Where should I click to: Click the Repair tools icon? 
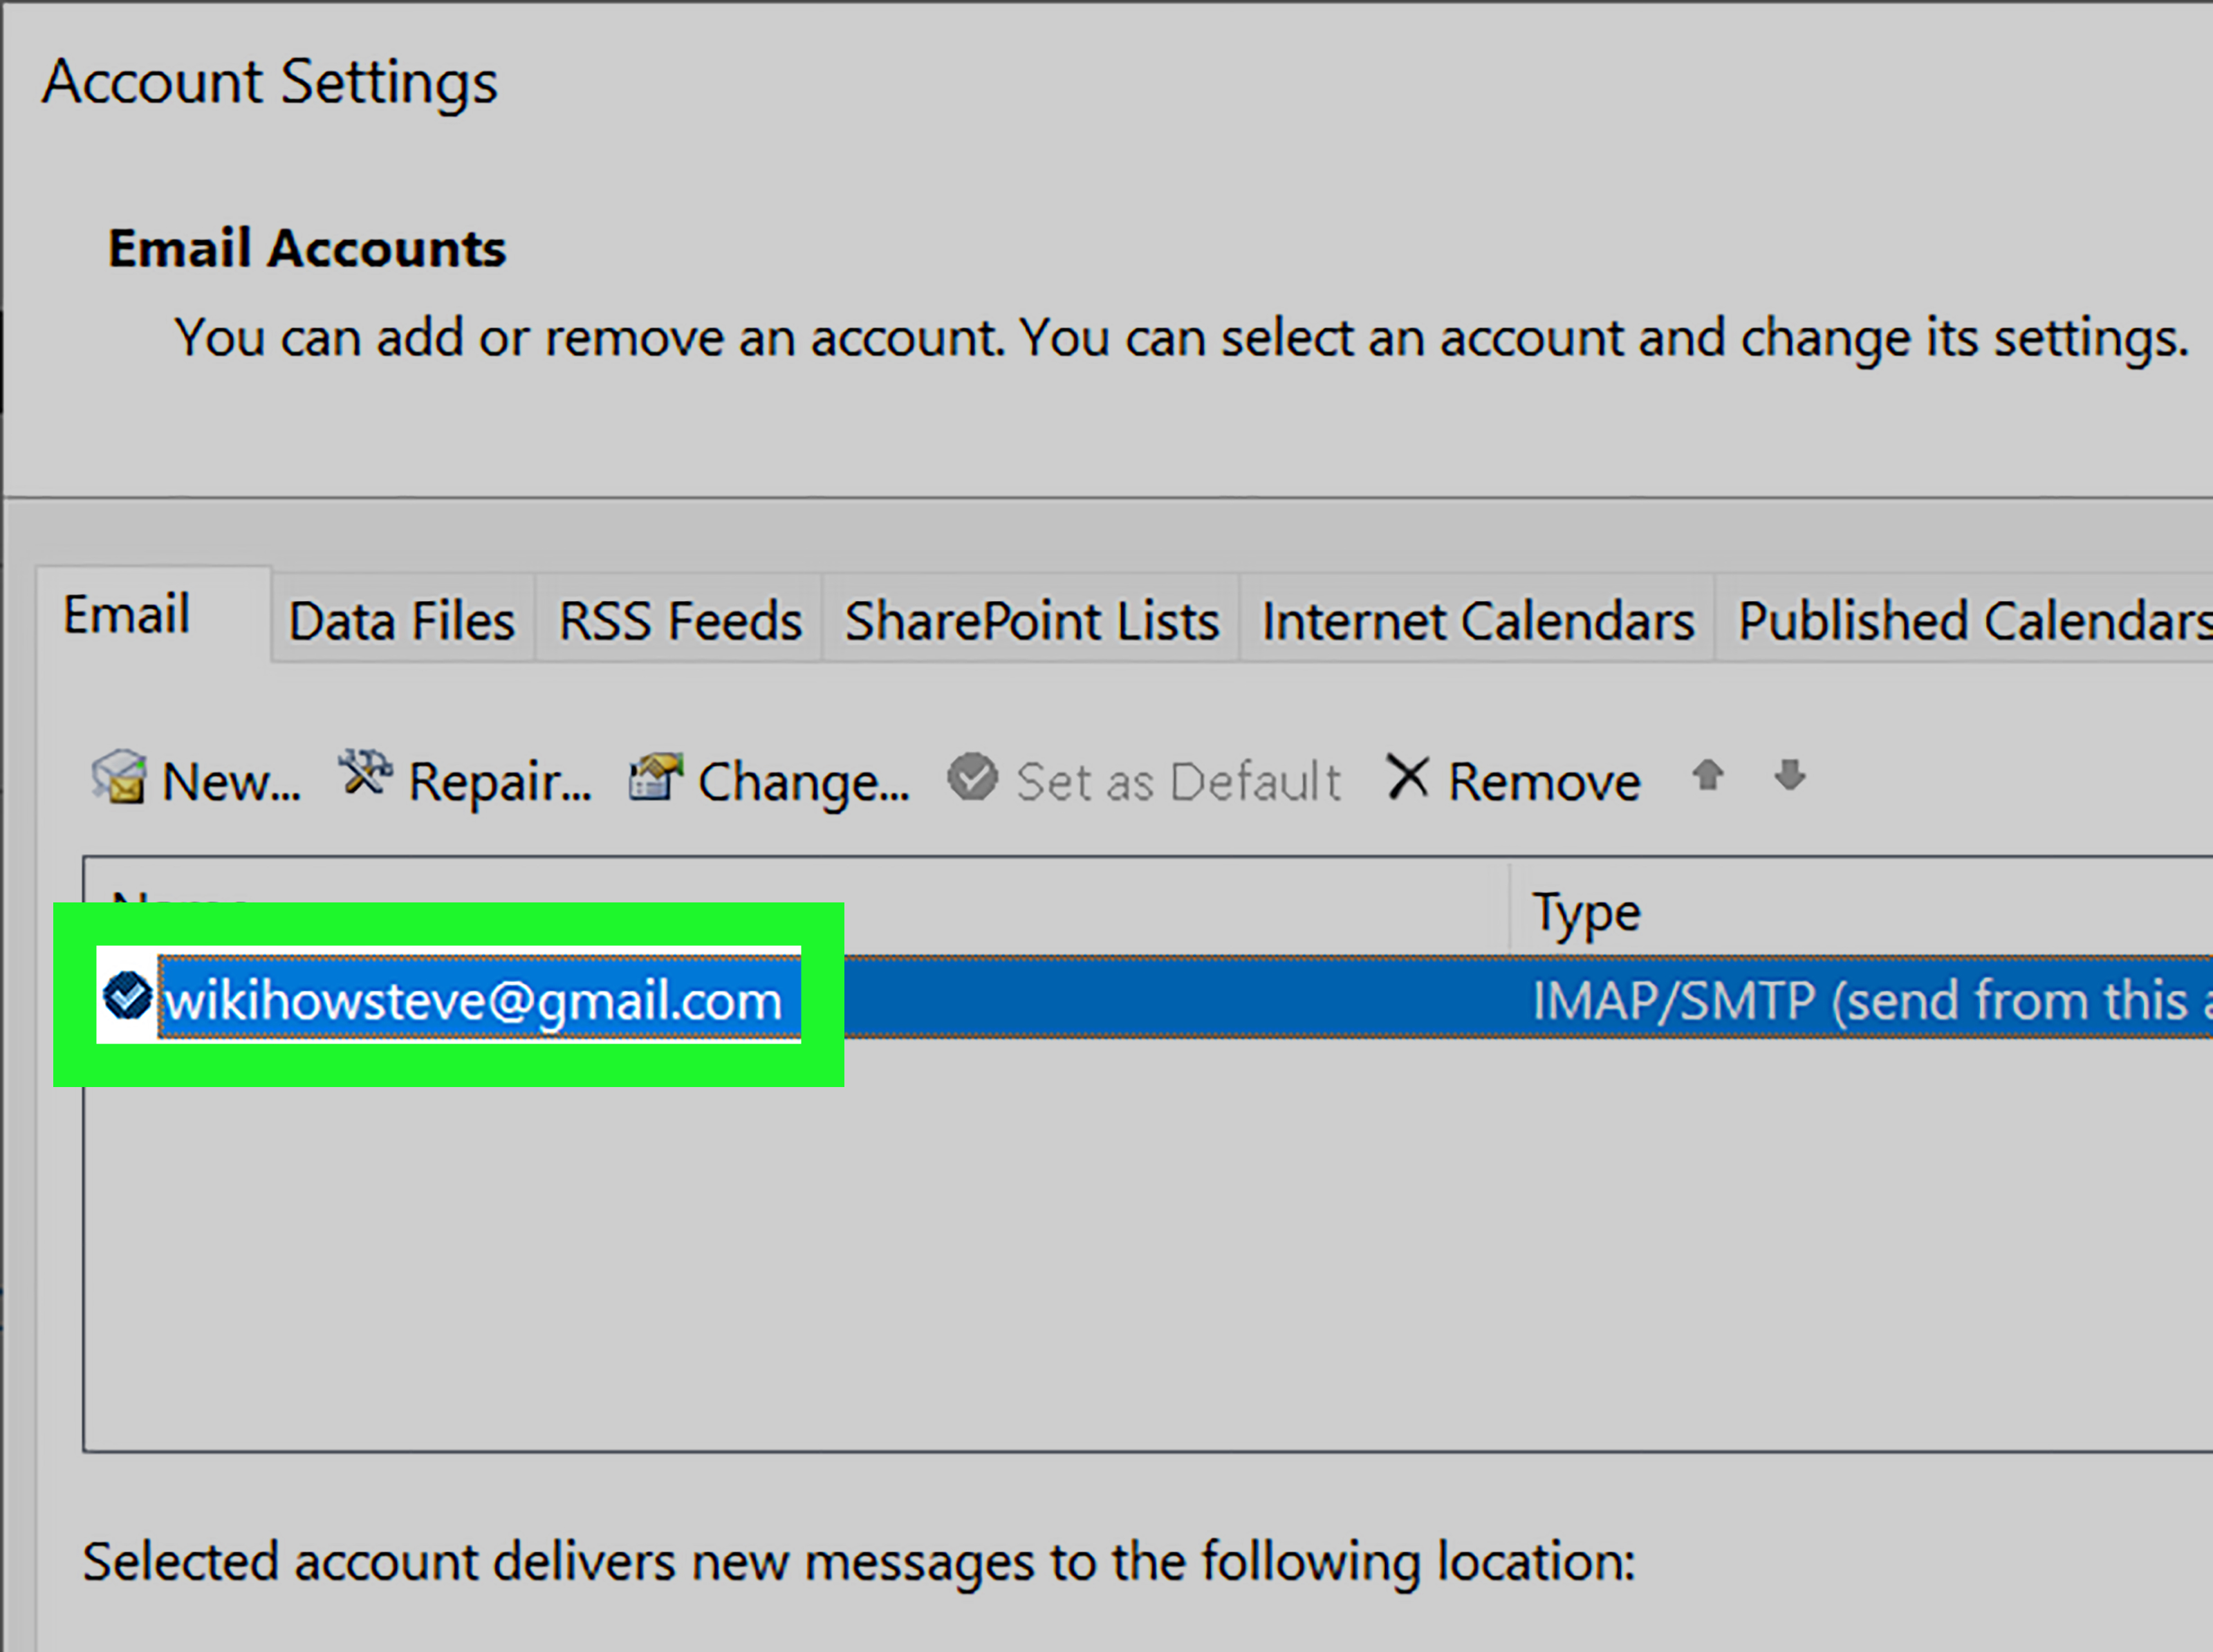pos(364,774)
